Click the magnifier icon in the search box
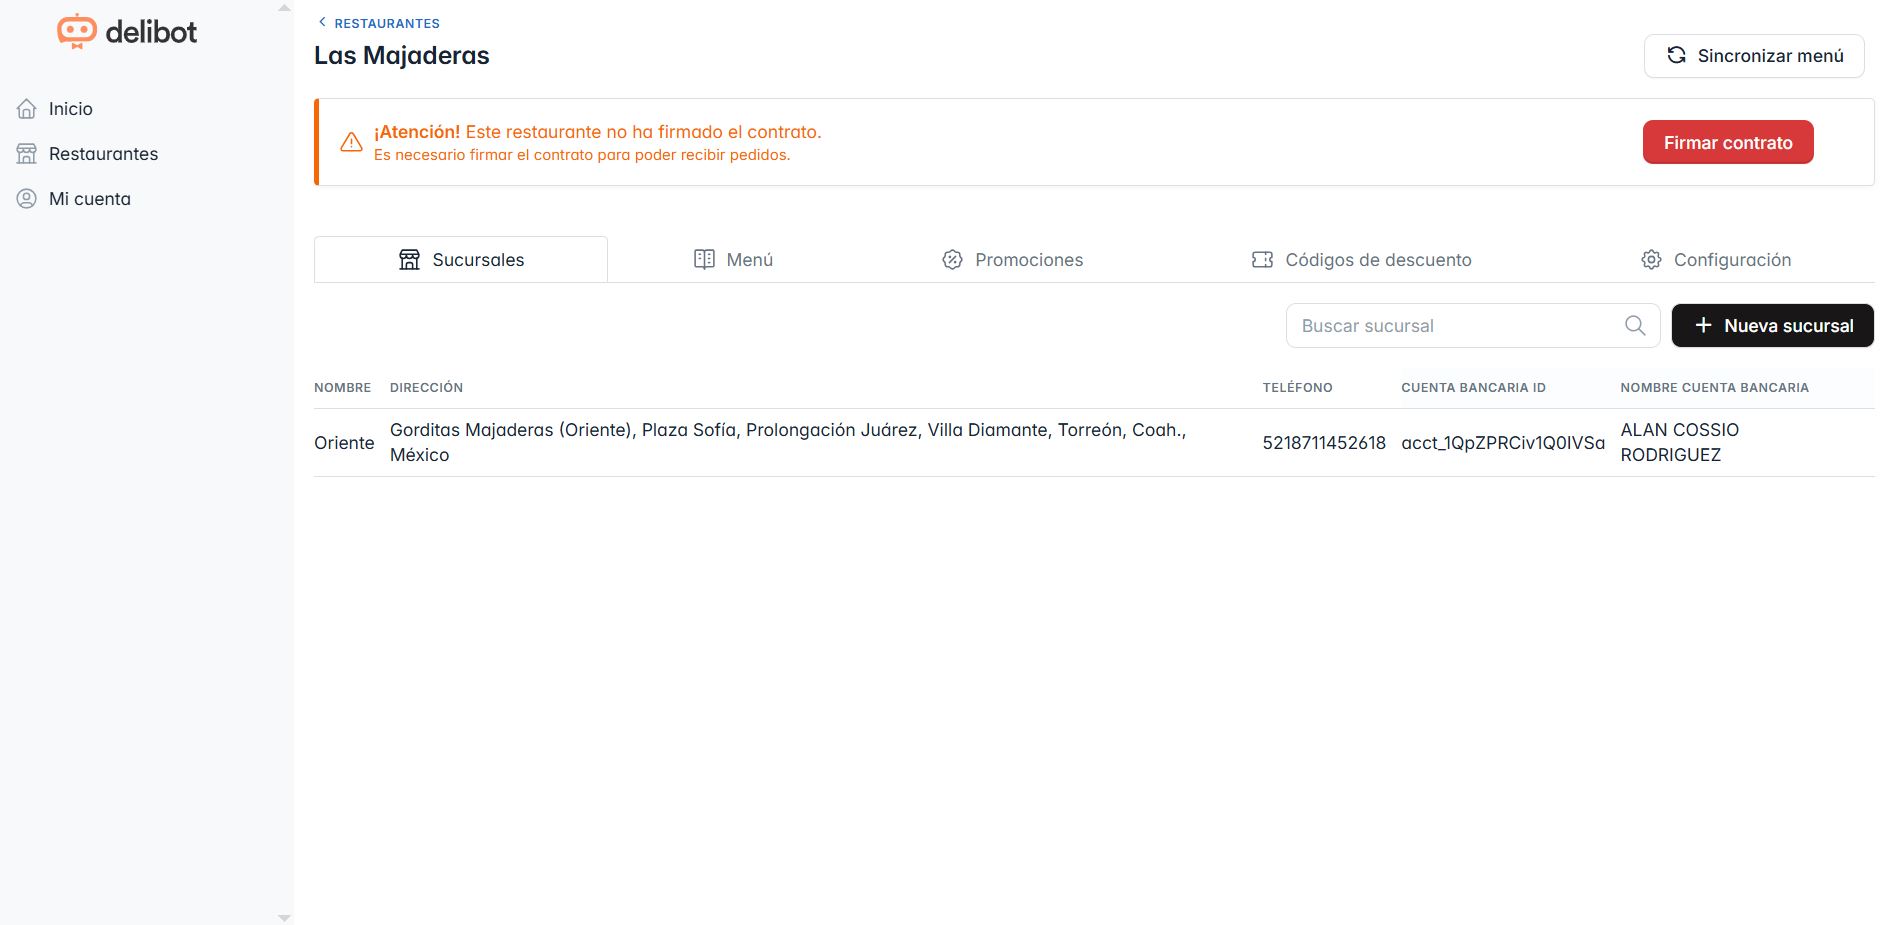Screen dimensions: 1895x925 (x=1635, y=326)
